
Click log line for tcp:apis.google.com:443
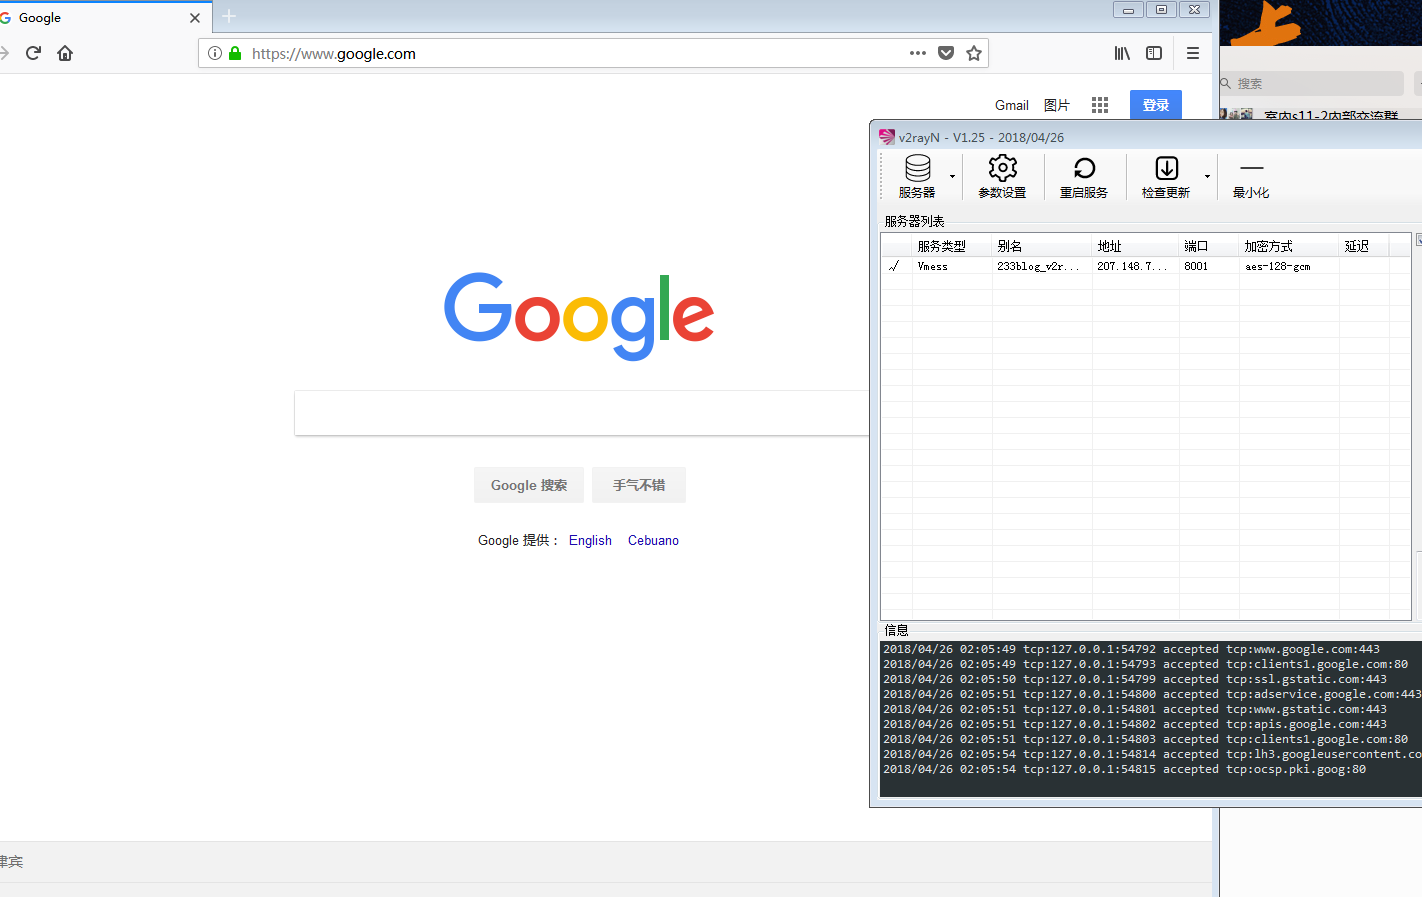coord(1135,724)
